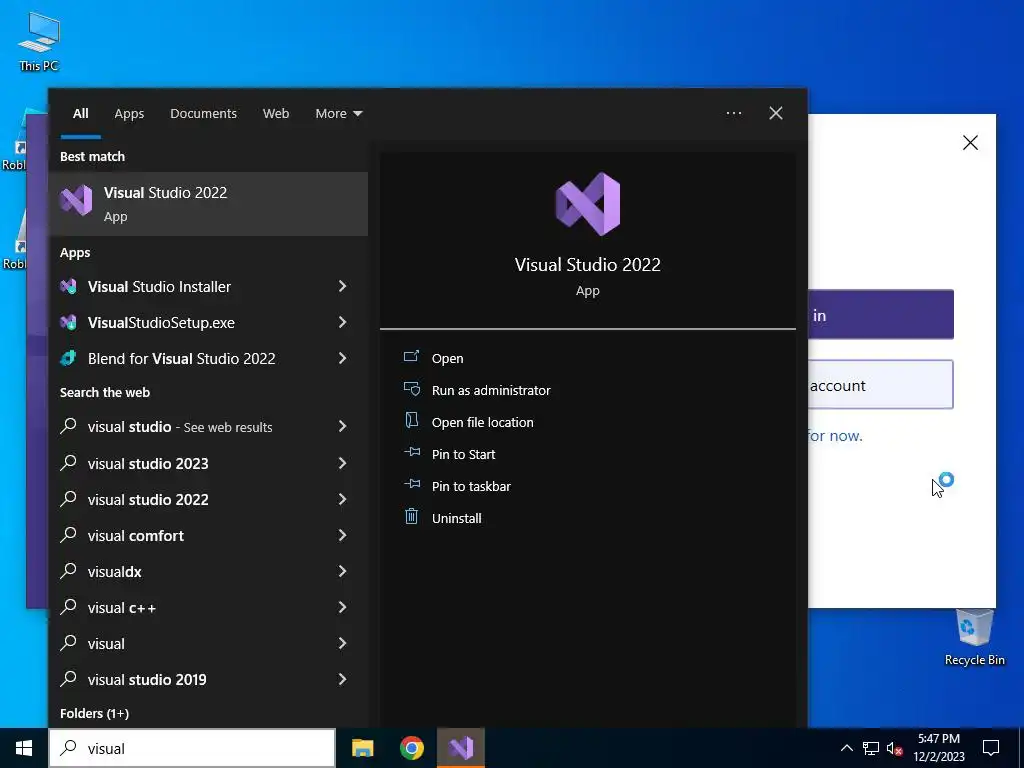Expand the 'visualdx' suggestion arrow

[342, 571]
